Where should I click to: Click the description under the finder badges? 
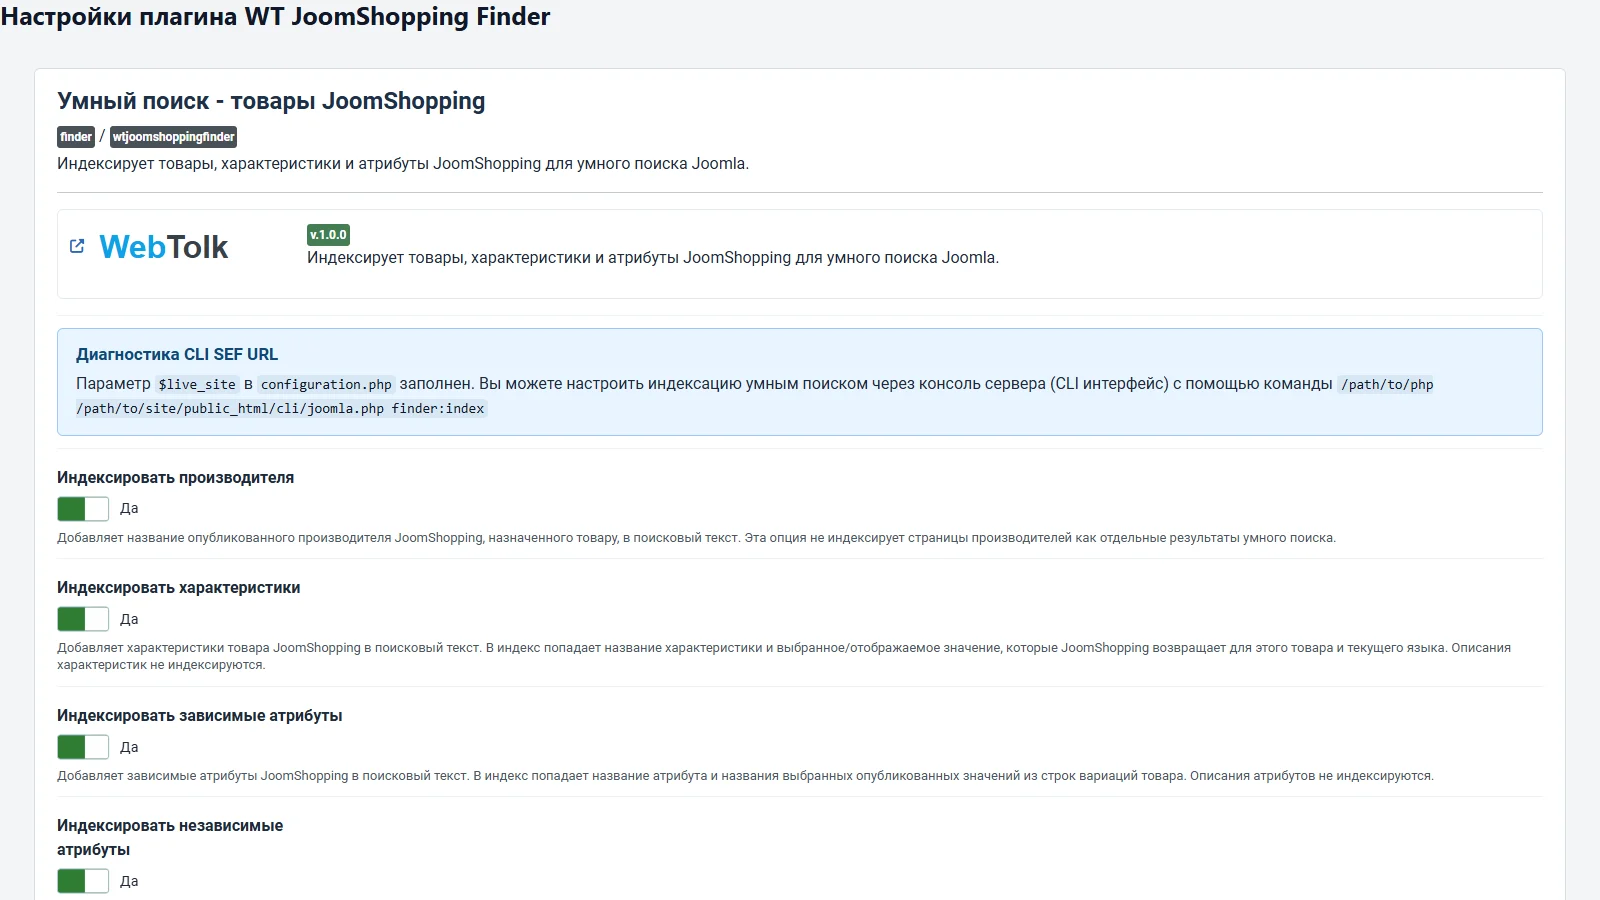pyautogui.click(x=403, y=164)
